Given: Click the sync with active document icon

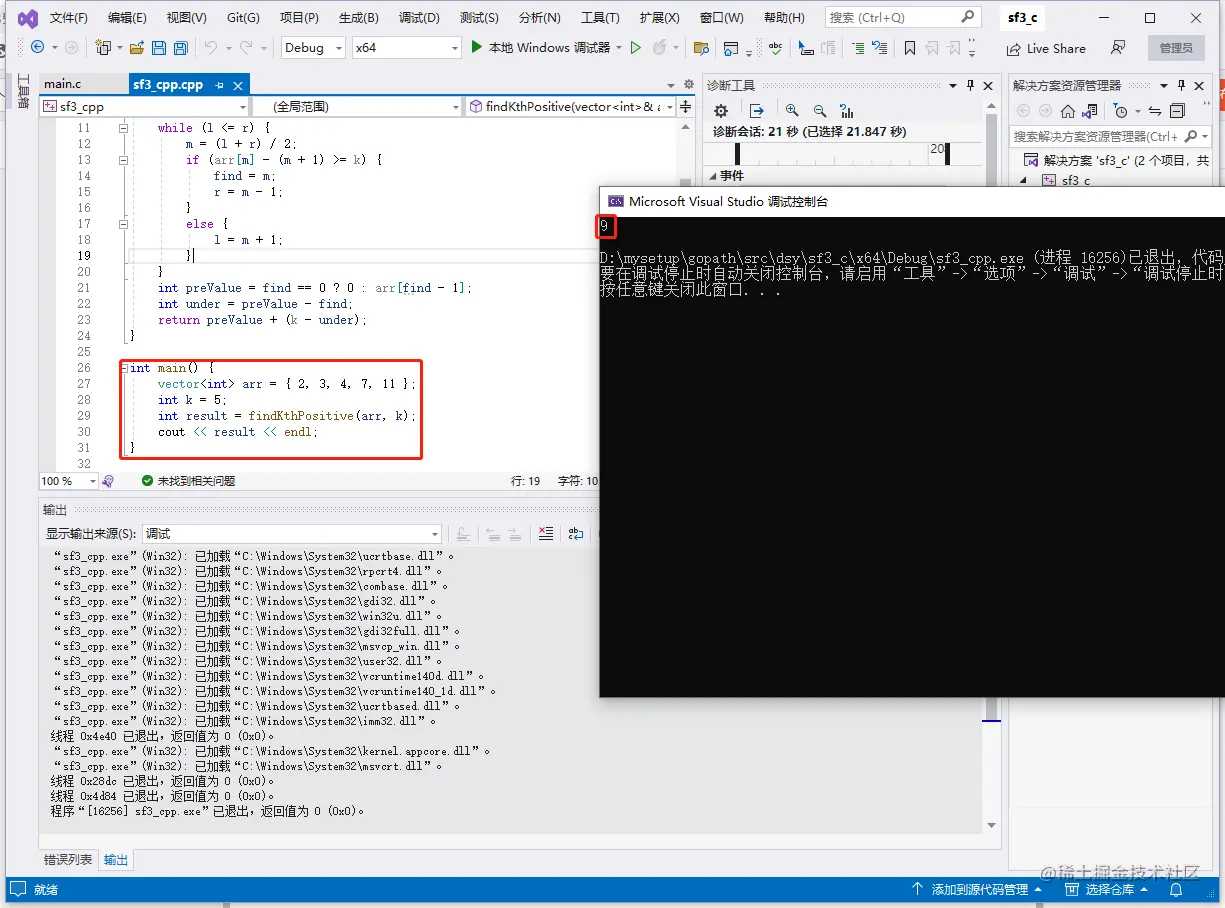Looking at the screenshot, I should pos(1155,111).
